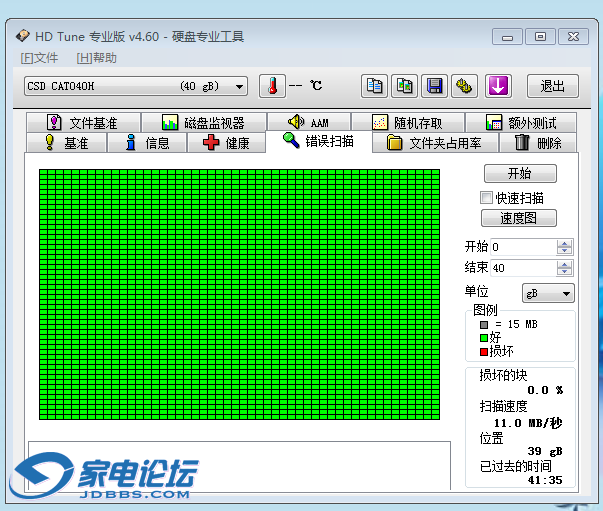Click the save floppy disk icon
The height and width of the screenshot is (511, 603).
pos(435,86)
